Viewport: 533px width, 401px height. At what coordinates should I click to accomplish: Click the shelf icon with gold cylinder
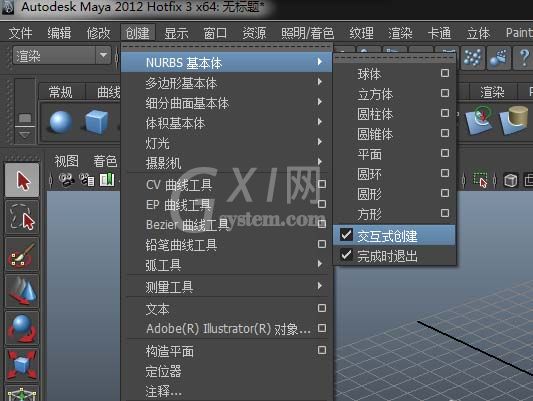point(515,120)
